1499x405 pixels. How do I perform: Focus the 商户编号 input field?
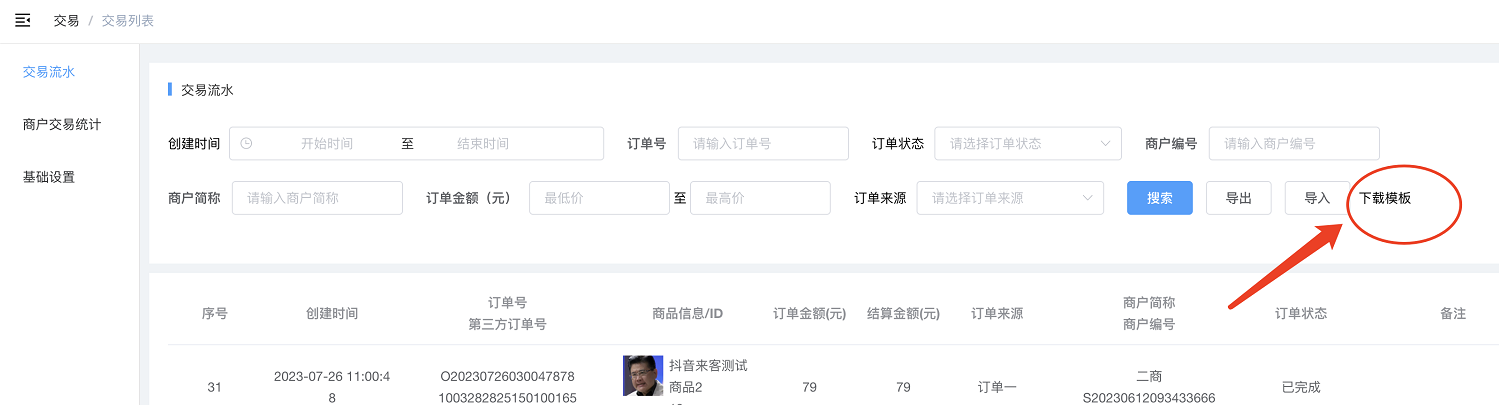(1294, 143)
